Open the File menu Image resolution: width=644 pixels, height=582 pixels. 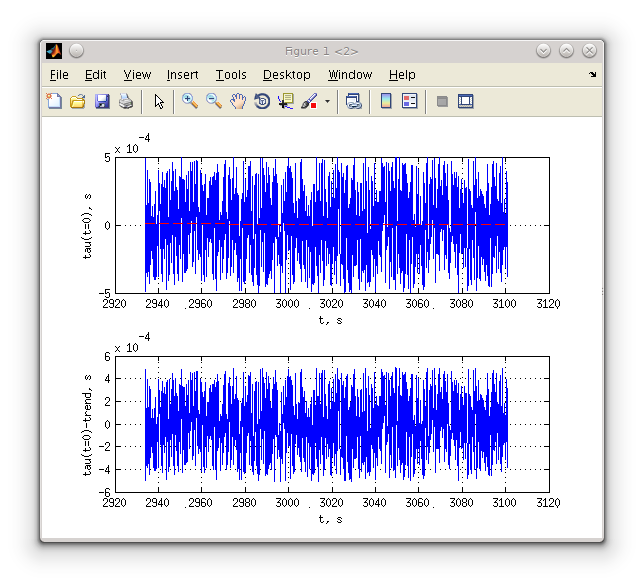tap(59, 75)
